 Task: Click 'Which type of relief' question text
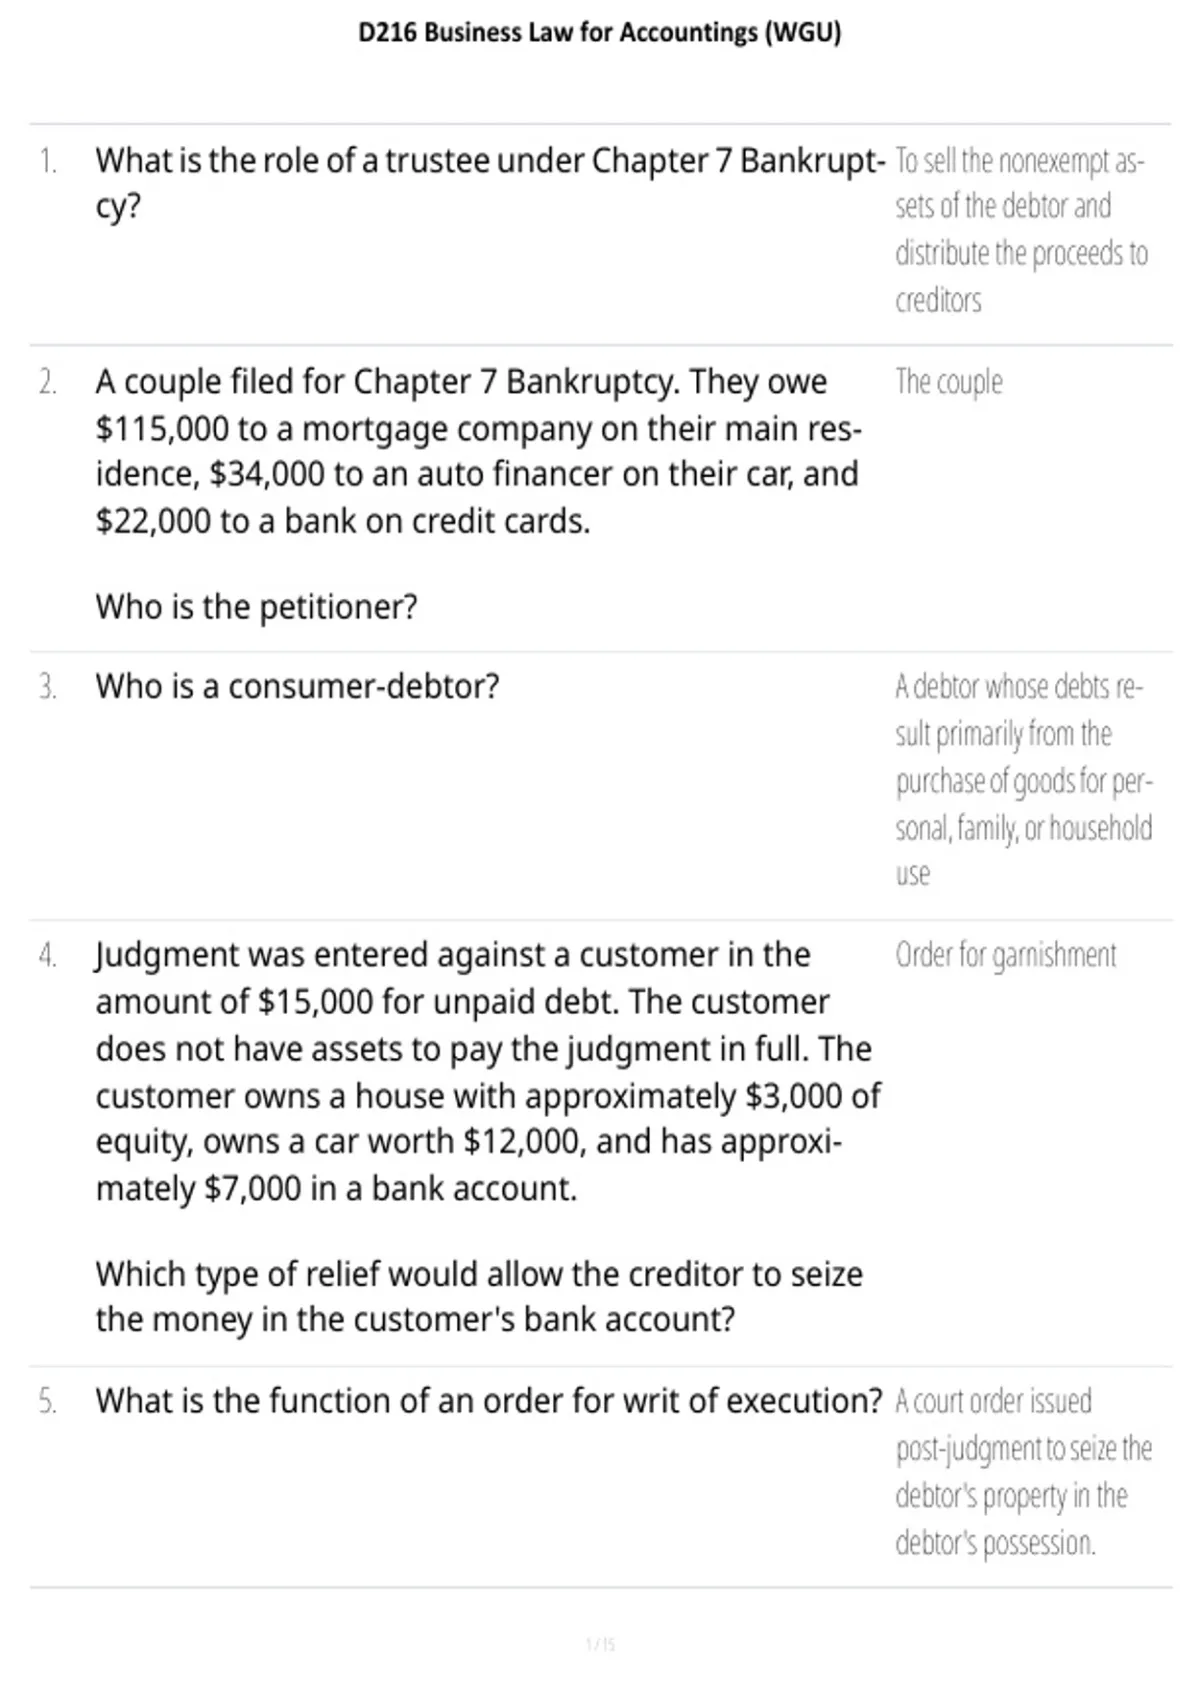(478, 1296)
